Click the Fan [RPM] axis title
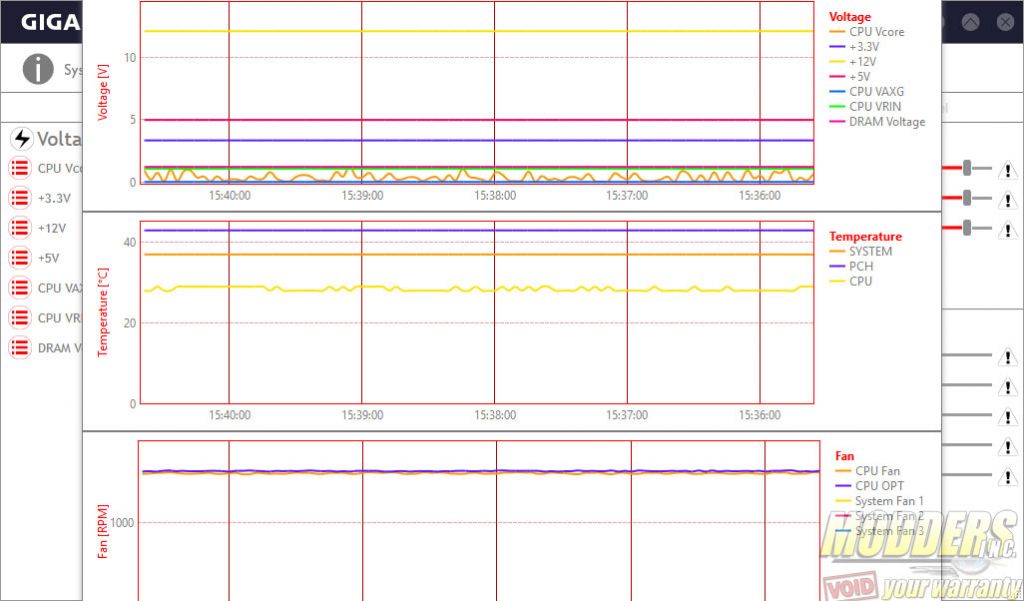Image resolution: width=1024 pixels, height=601 pixels. tap(103, 531)
